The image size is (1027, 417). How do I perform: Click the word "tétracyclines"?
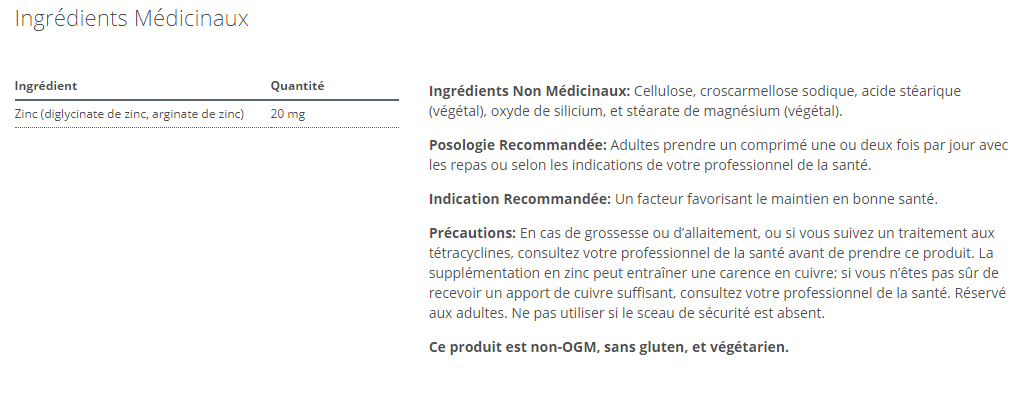[470, 253]
